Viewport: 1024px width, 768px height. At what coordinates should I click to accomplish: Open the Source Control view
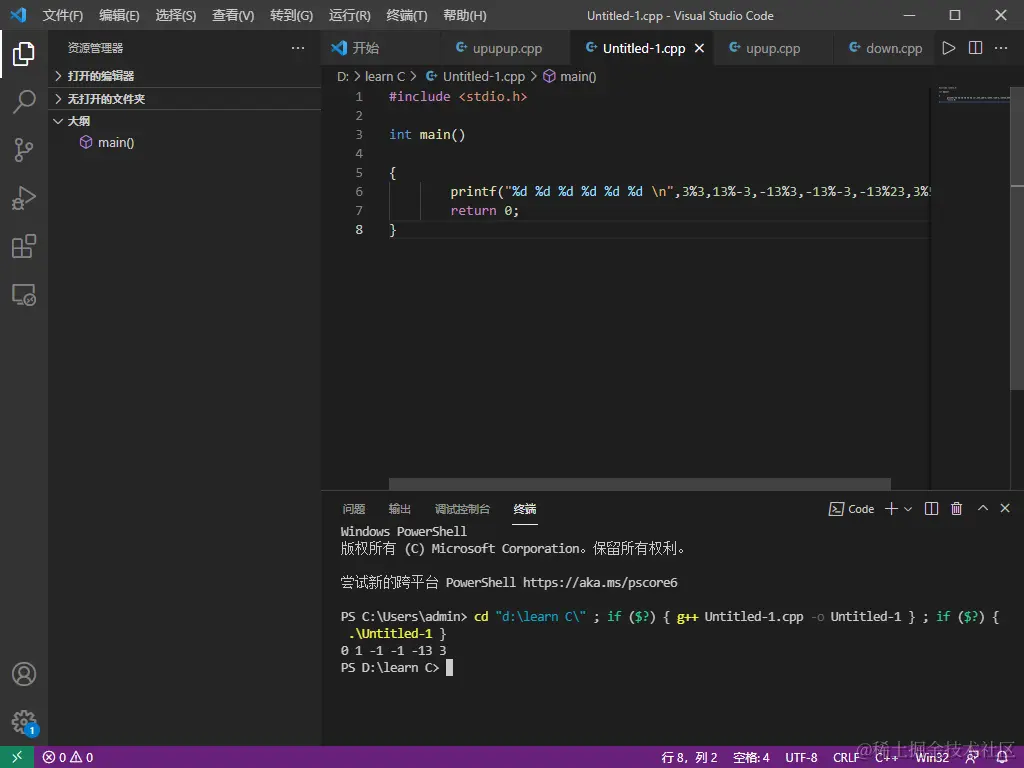point(24,150)
